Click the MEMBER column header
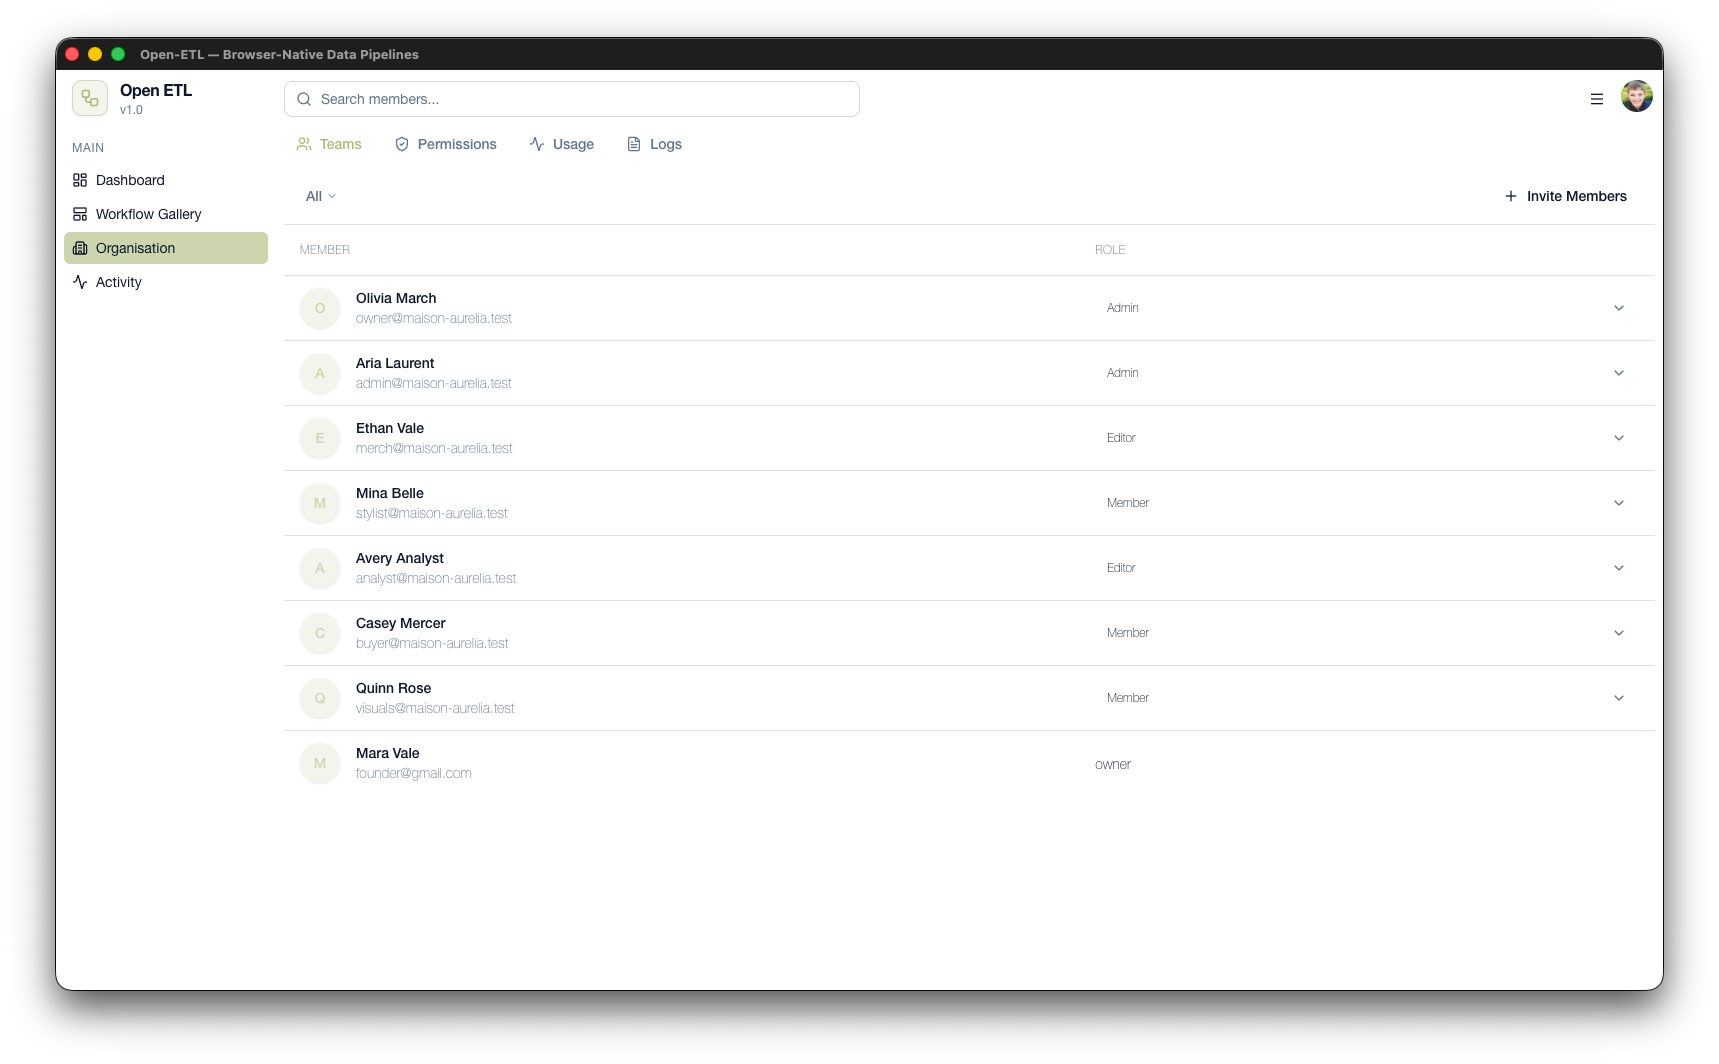 tap(325, 250)
